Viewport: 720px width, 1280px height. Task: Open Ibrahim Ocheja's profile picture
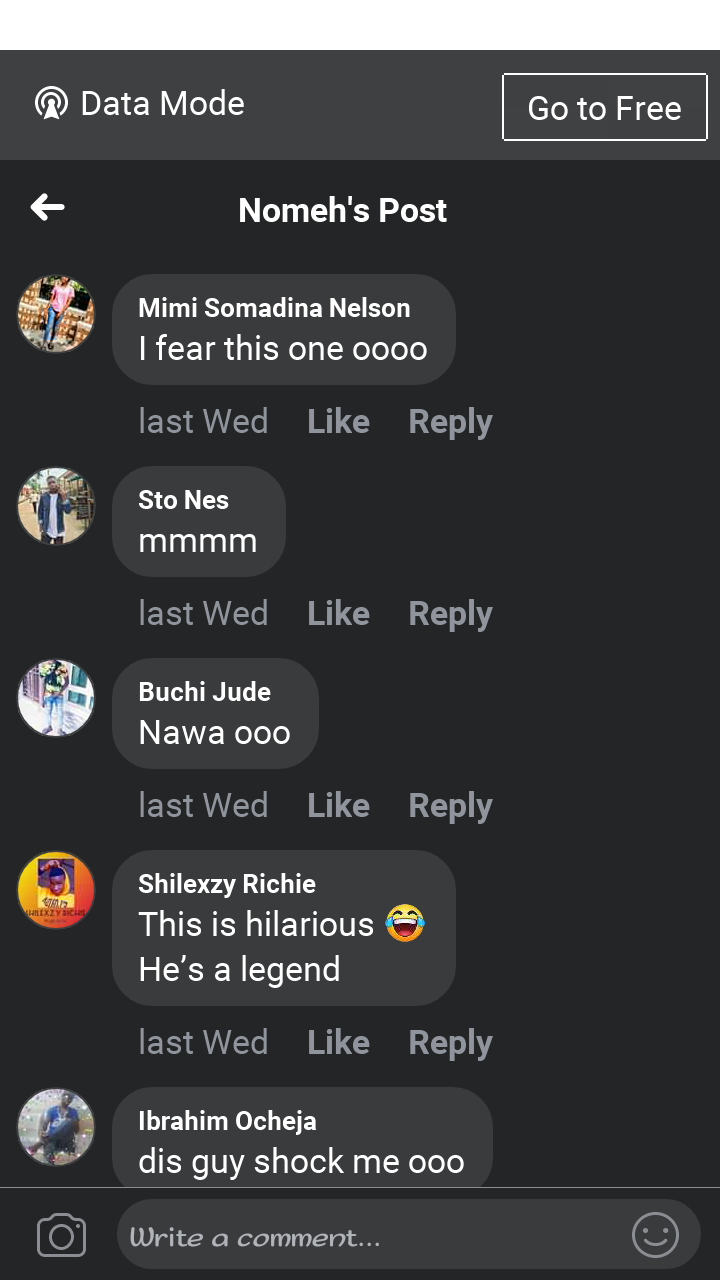click(56, 1127)
